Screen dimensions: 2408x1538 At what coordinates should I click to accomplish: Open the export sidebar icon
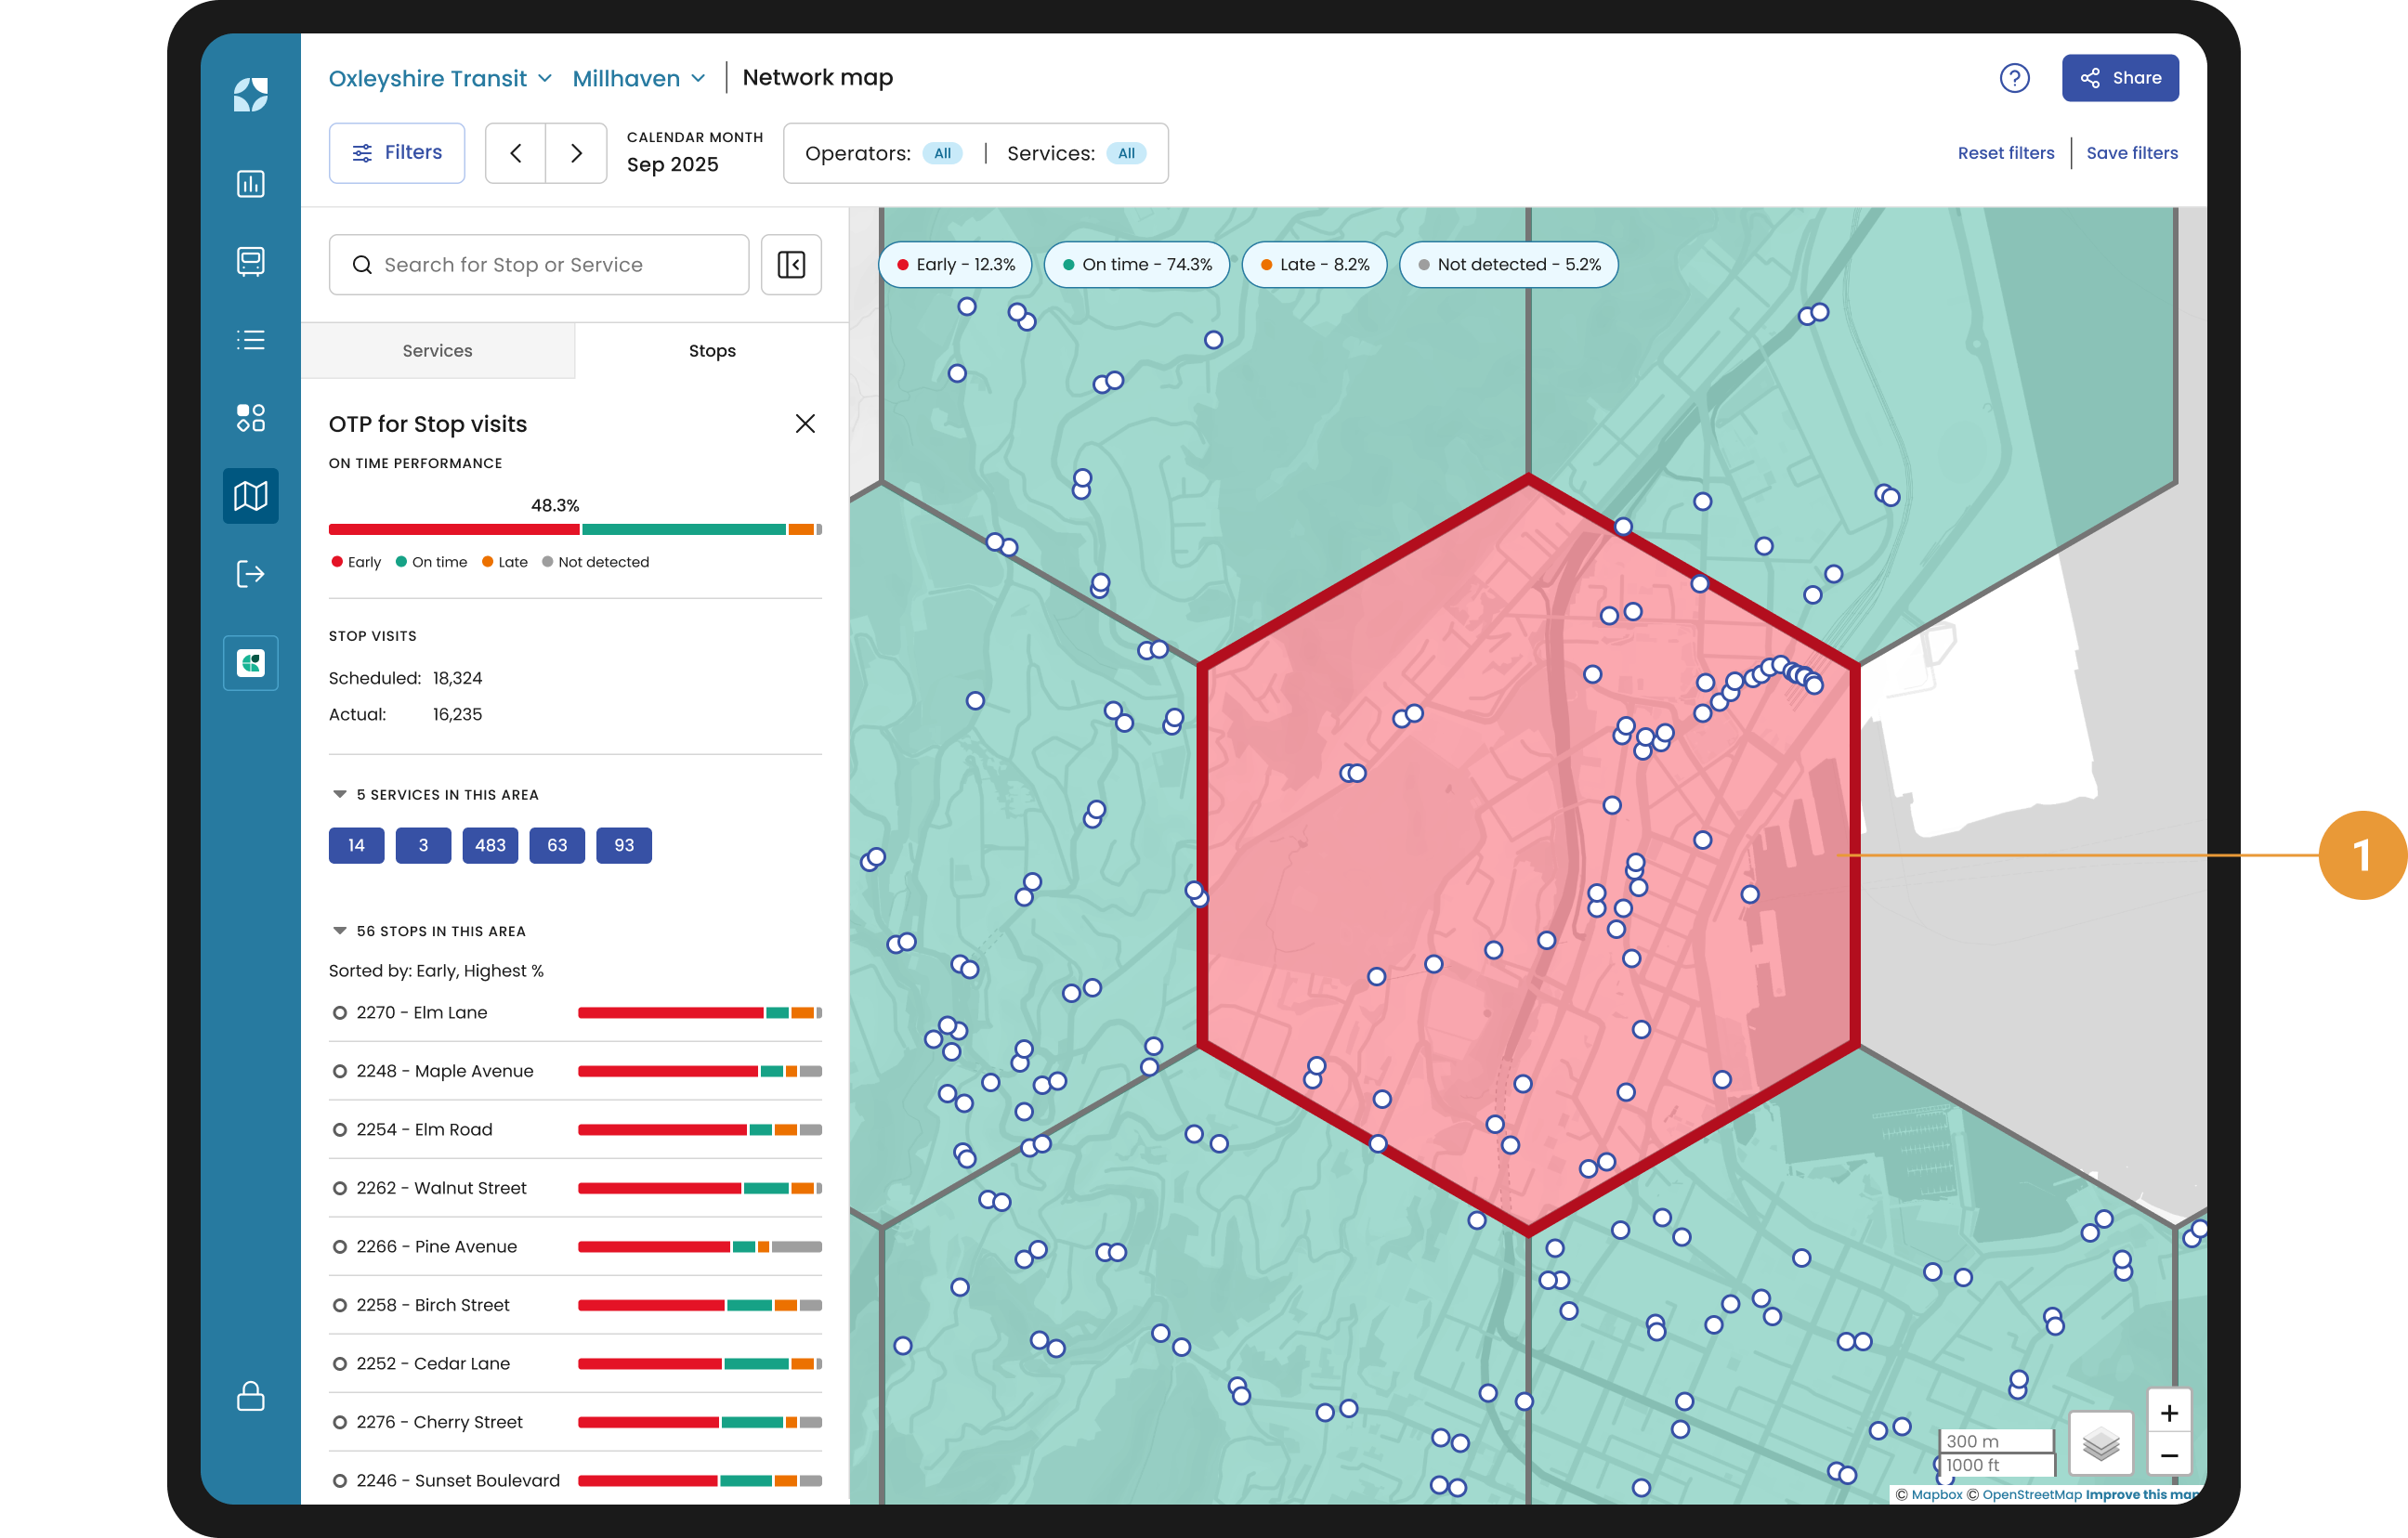(250, 574)
